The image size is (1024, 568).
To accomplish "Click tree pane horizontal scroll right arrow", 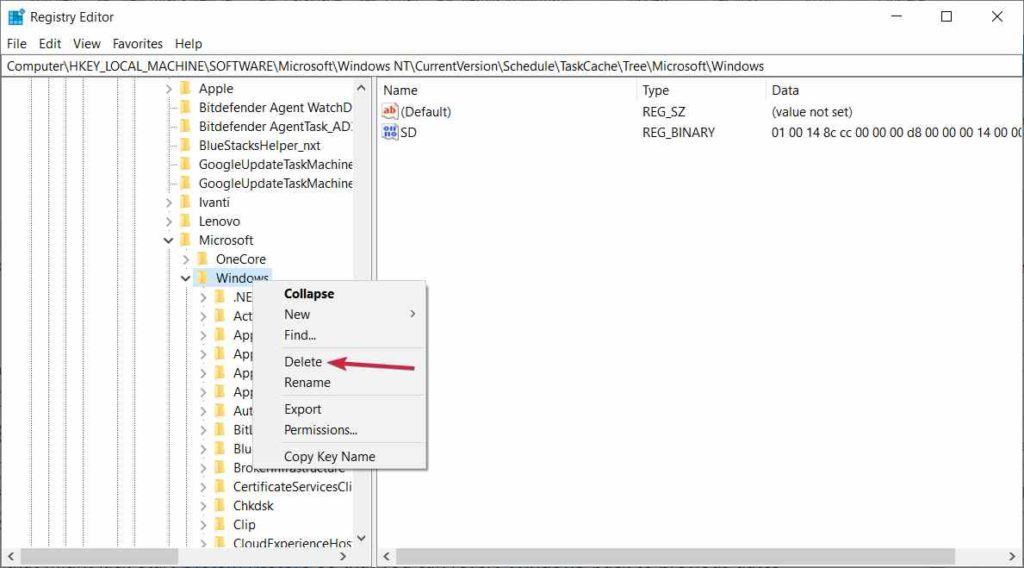I will pyautogui.click(x=344, y=556).
